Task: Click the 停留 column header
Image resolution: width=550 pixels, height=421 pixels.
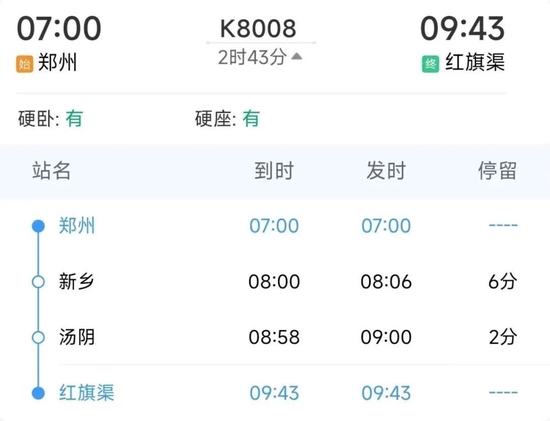Action: tap(497, 171)
